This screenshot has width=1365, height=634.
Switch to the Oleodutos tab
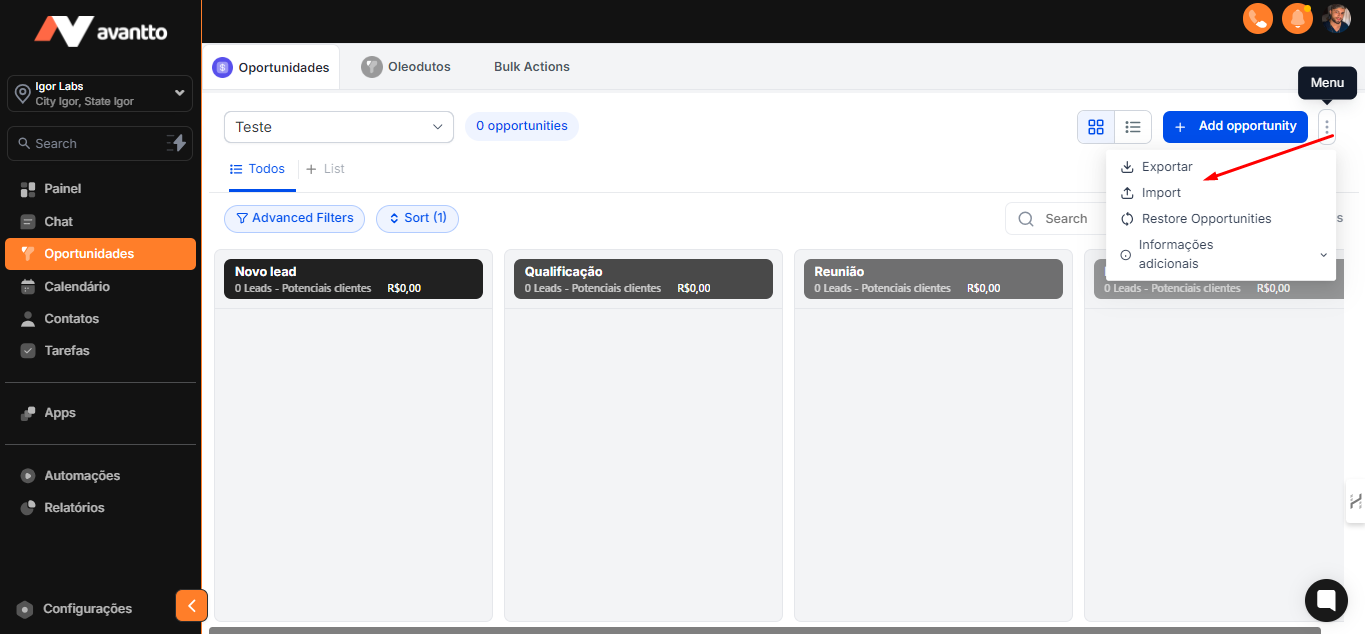tap(406, 67)
